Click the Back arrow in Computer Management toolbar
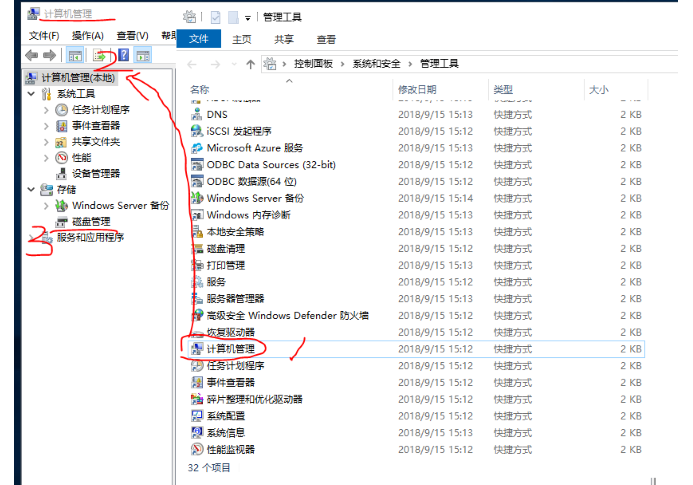This screenshot has height=485, width=693. point(32,55)
